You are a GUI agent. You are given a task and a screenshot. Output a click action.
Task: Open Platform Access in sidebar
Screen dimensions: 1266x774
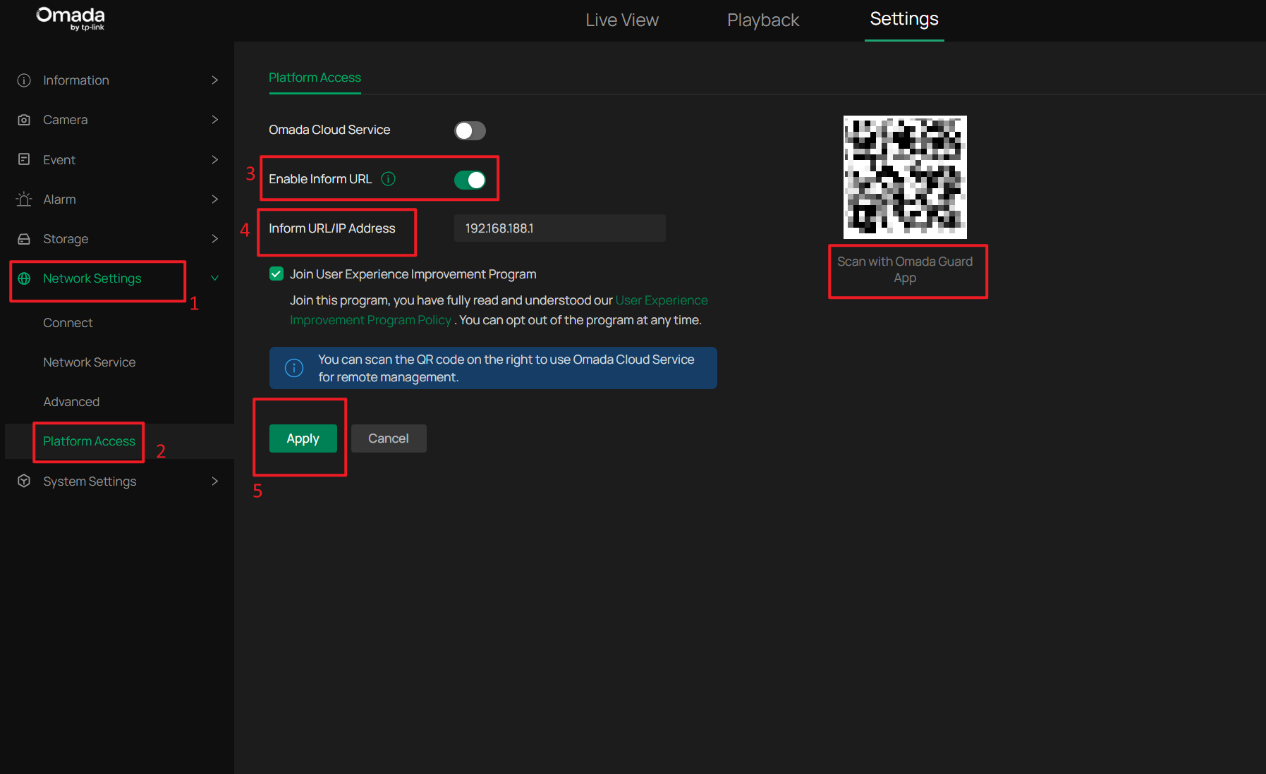pos(89,441)
